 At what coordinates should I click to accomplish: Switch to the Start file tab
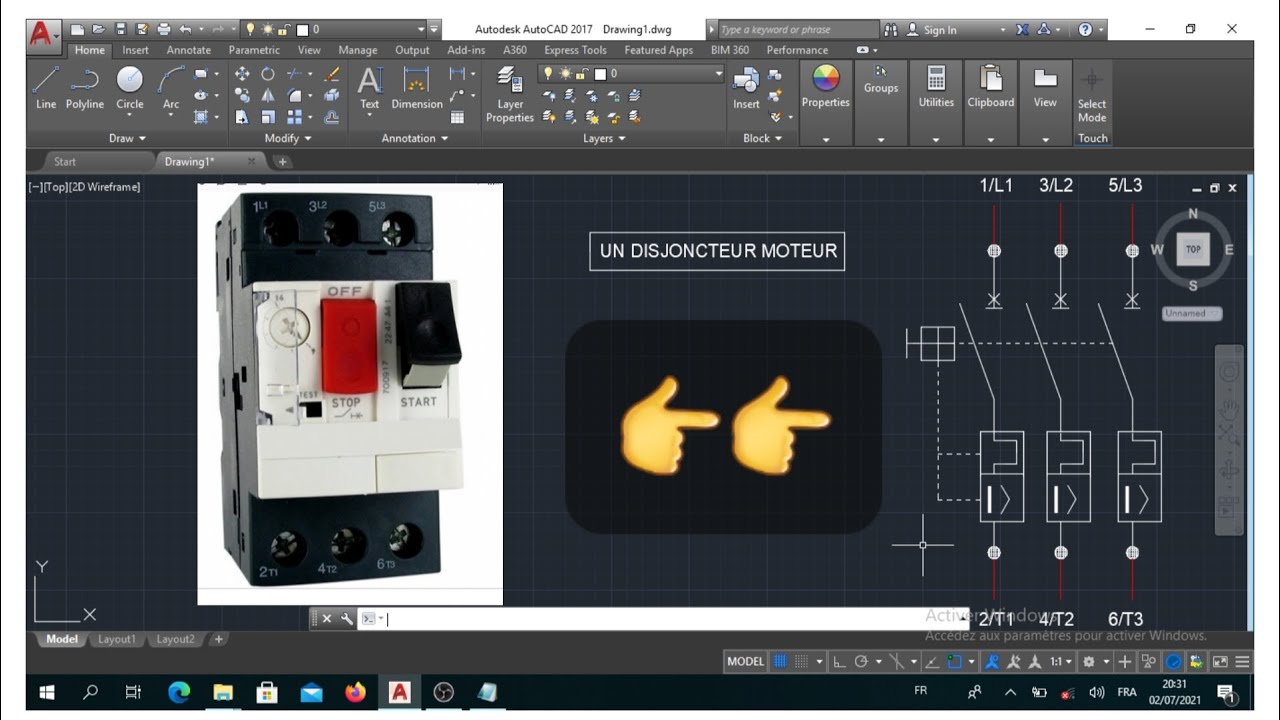[x=65, y=161]
